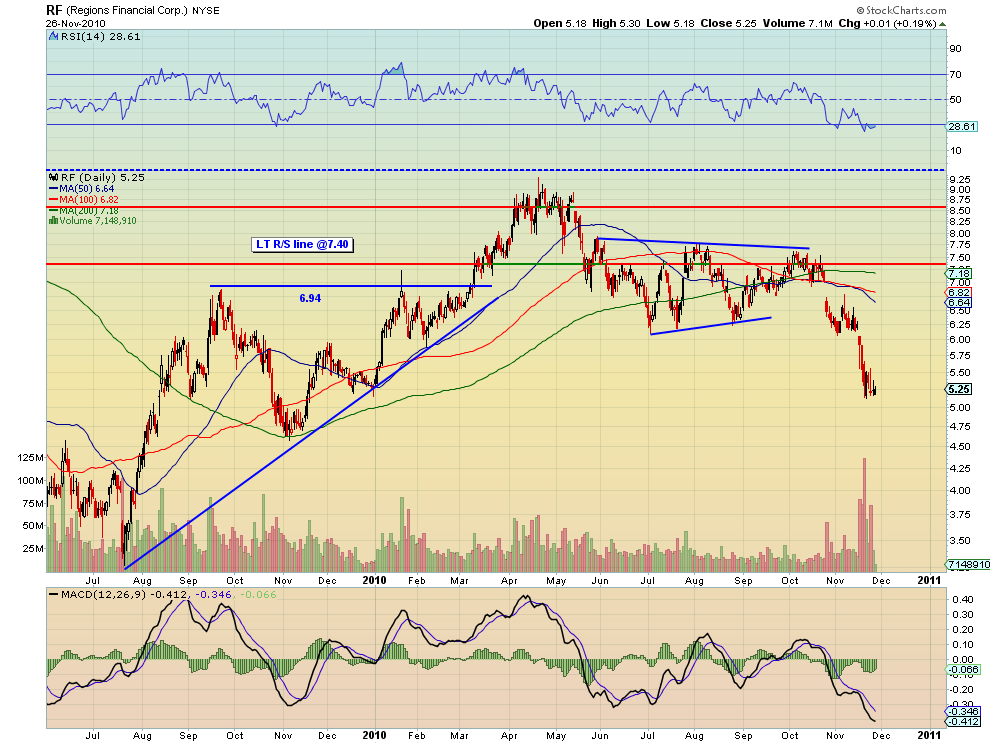Screen dimensions: 990x744
Task: Click the Jun label on MACD panel time axis
Action: pos(600,736)
